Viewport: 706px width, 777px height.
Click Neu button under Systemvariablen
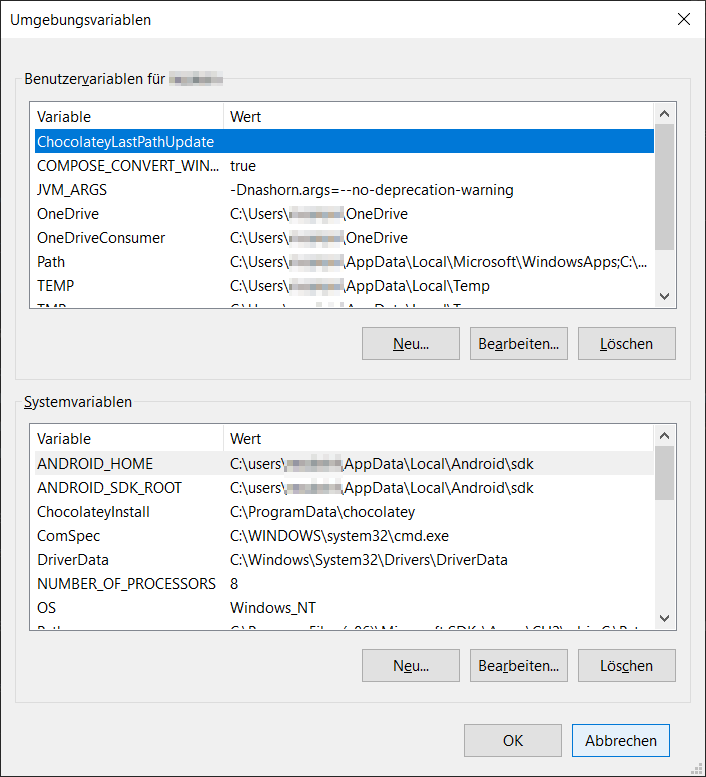[411, 666]
